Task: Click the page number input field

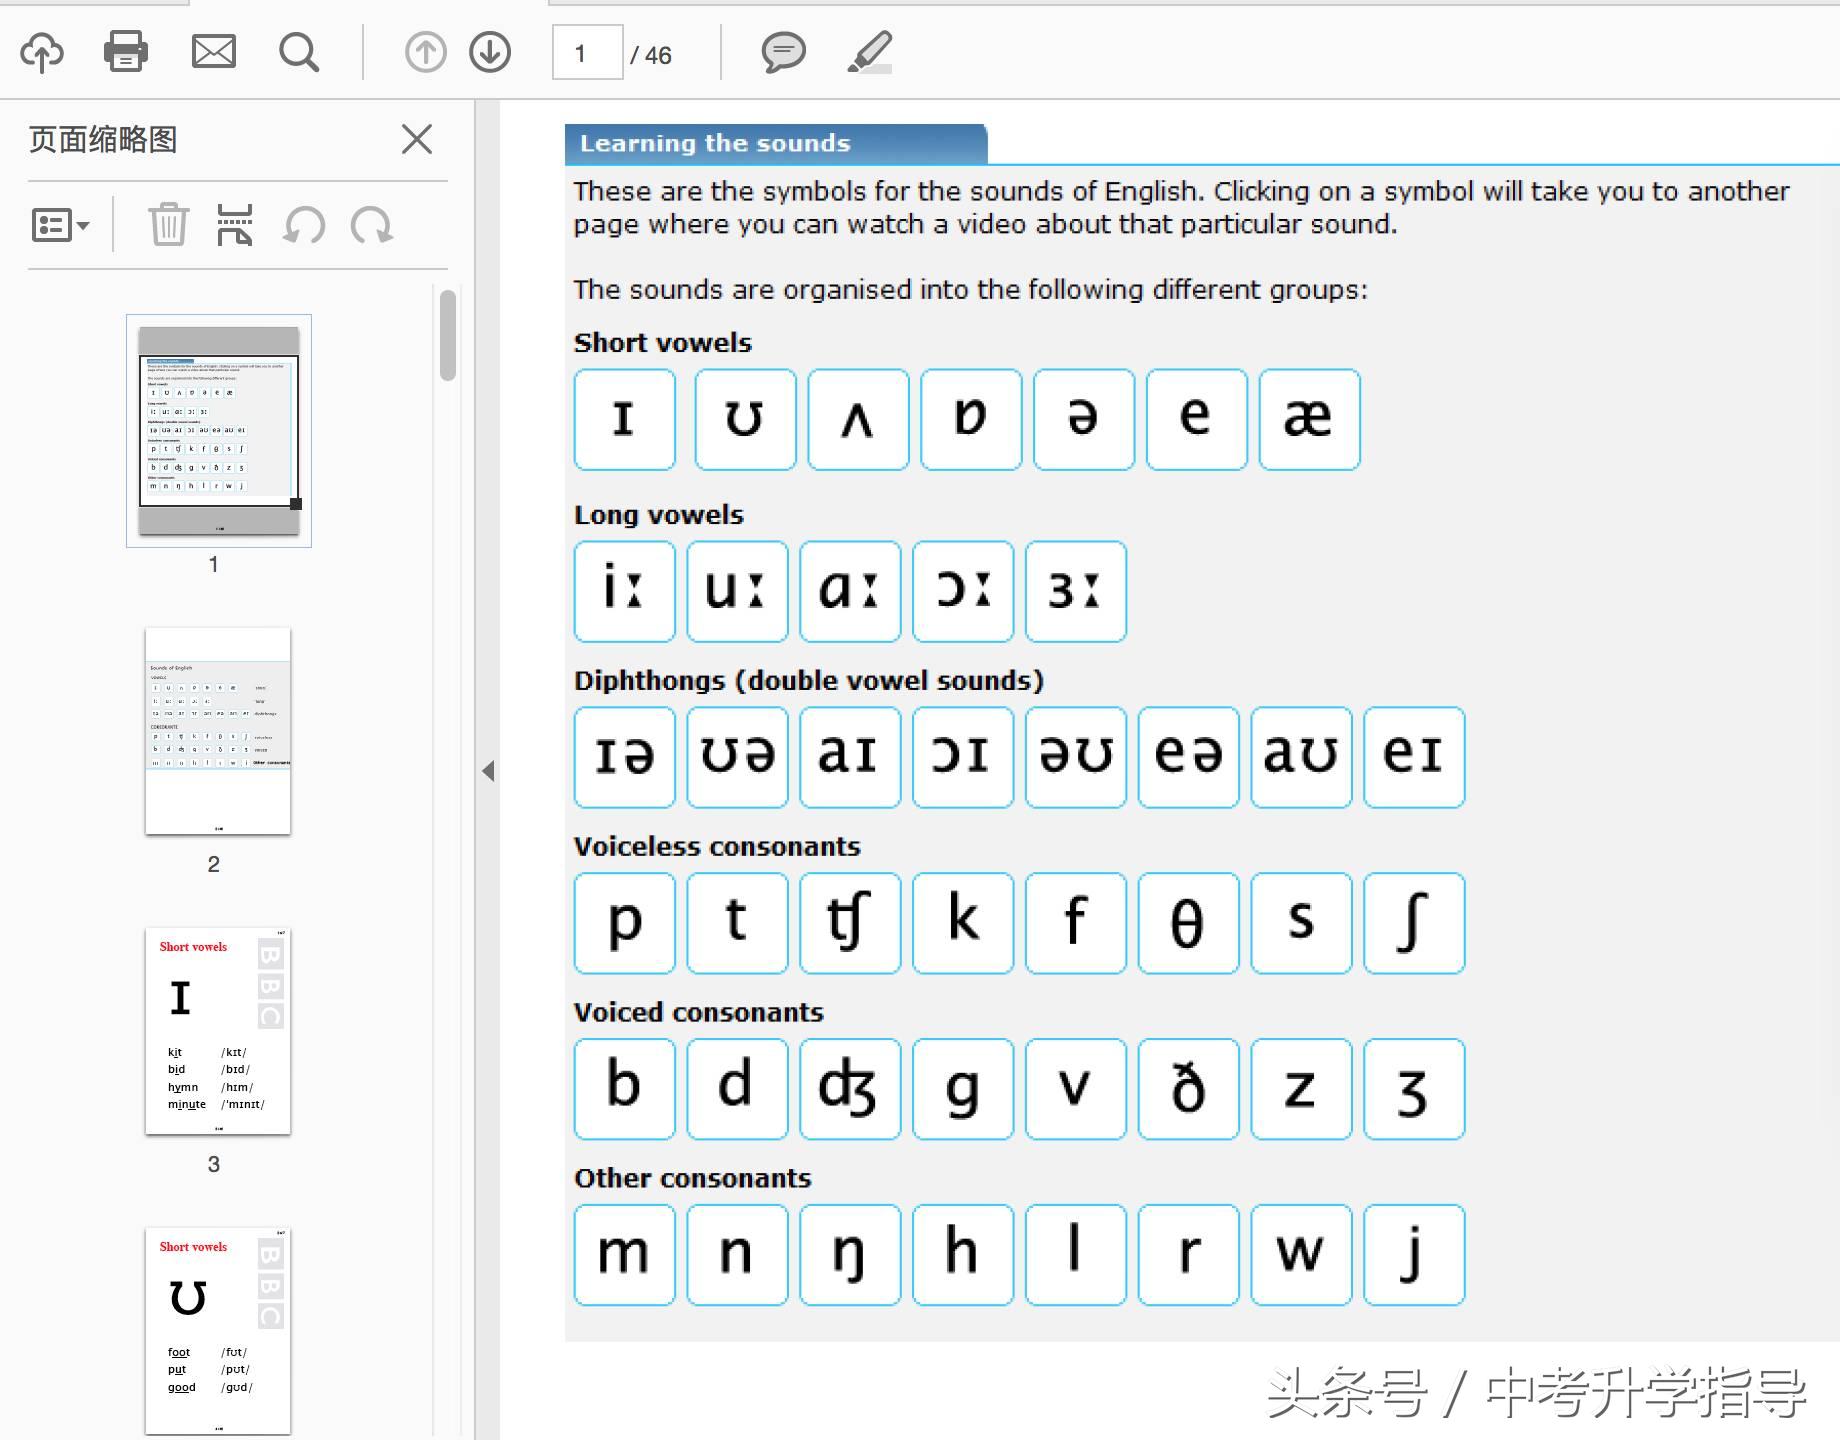Action: point(587,53)
